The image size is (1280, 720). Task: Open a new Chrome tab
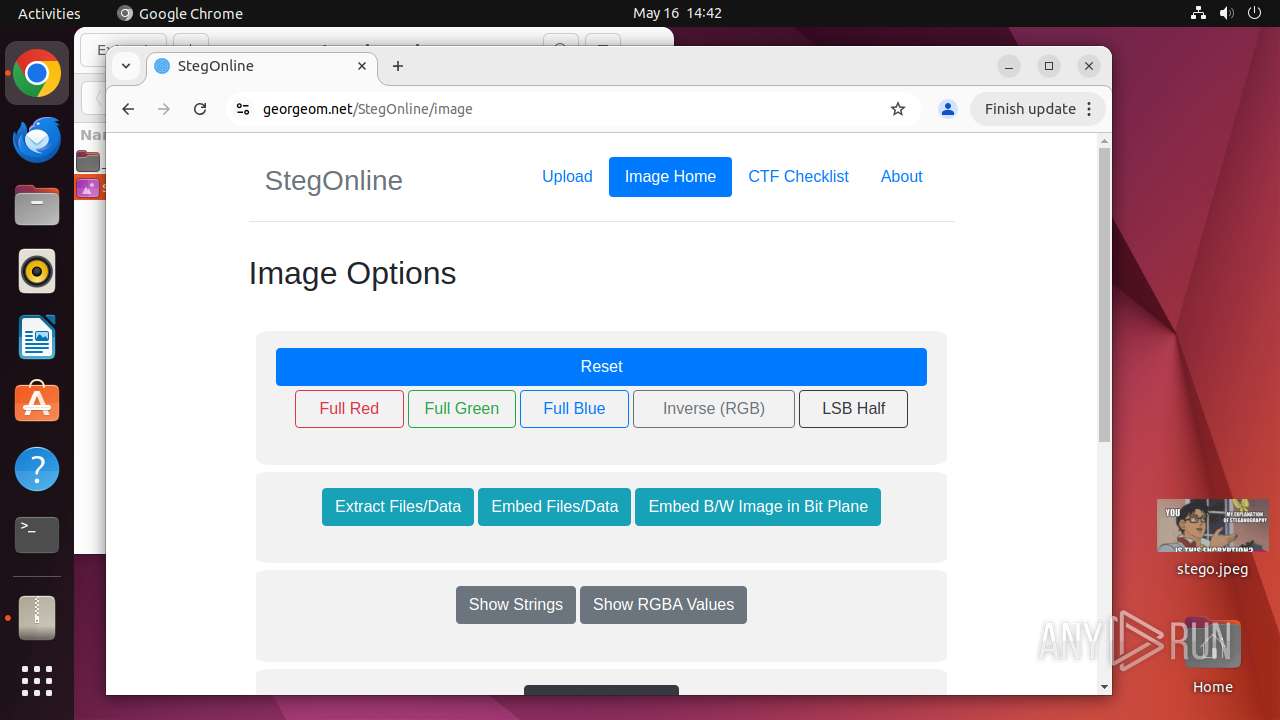coord(398,66)
